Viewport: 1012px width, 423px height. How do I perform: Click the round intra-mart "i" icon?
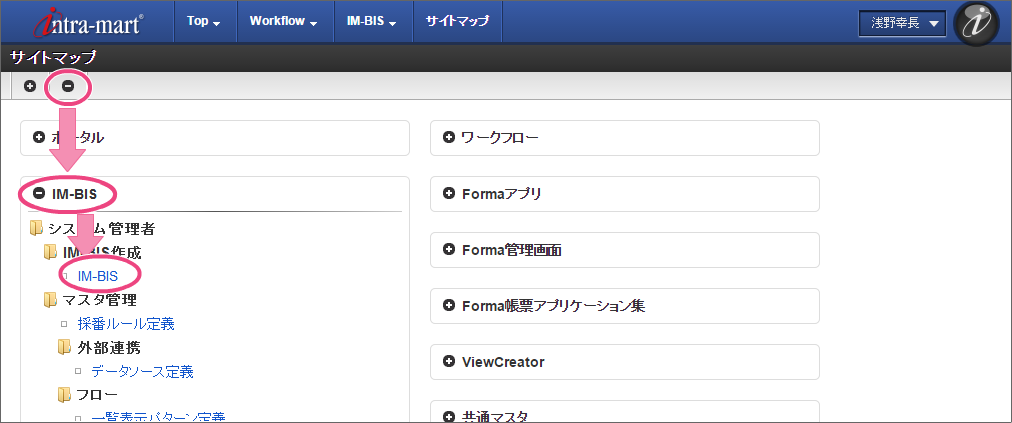coord(983,23)
